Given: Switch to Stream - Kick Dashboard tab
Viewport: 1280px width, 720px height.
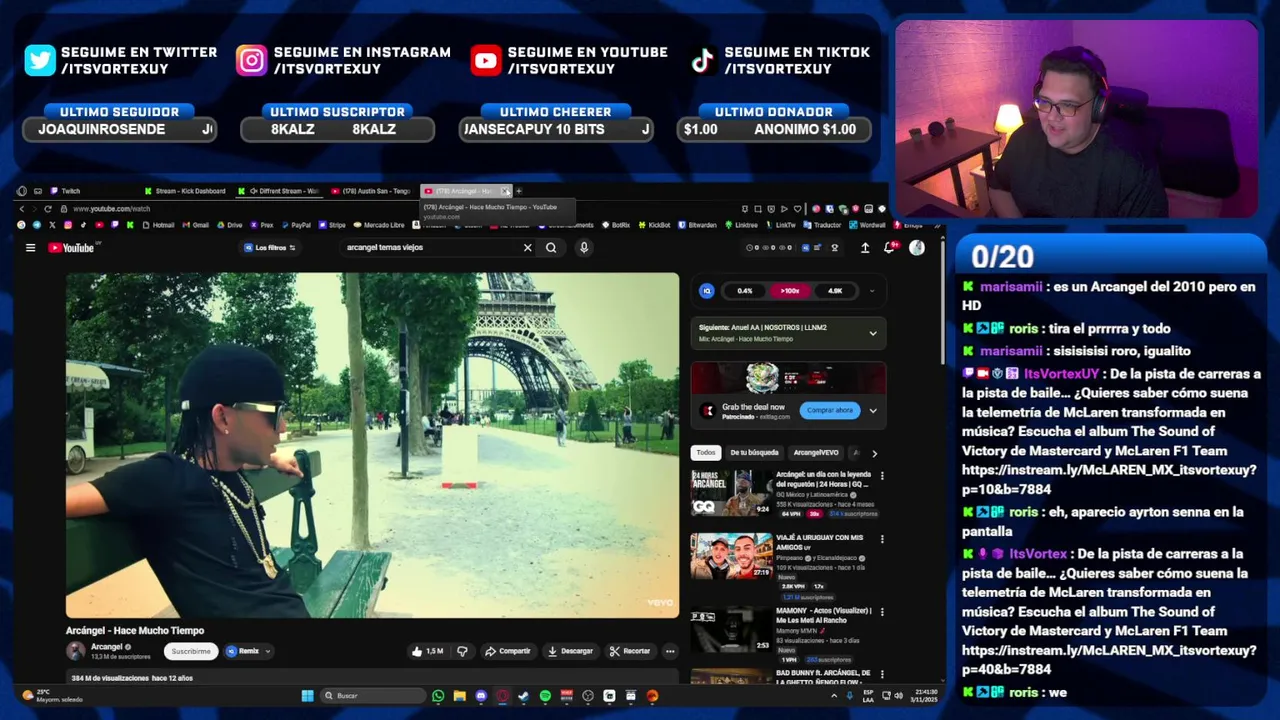Looking at the screenshot, I should [185, 191].
